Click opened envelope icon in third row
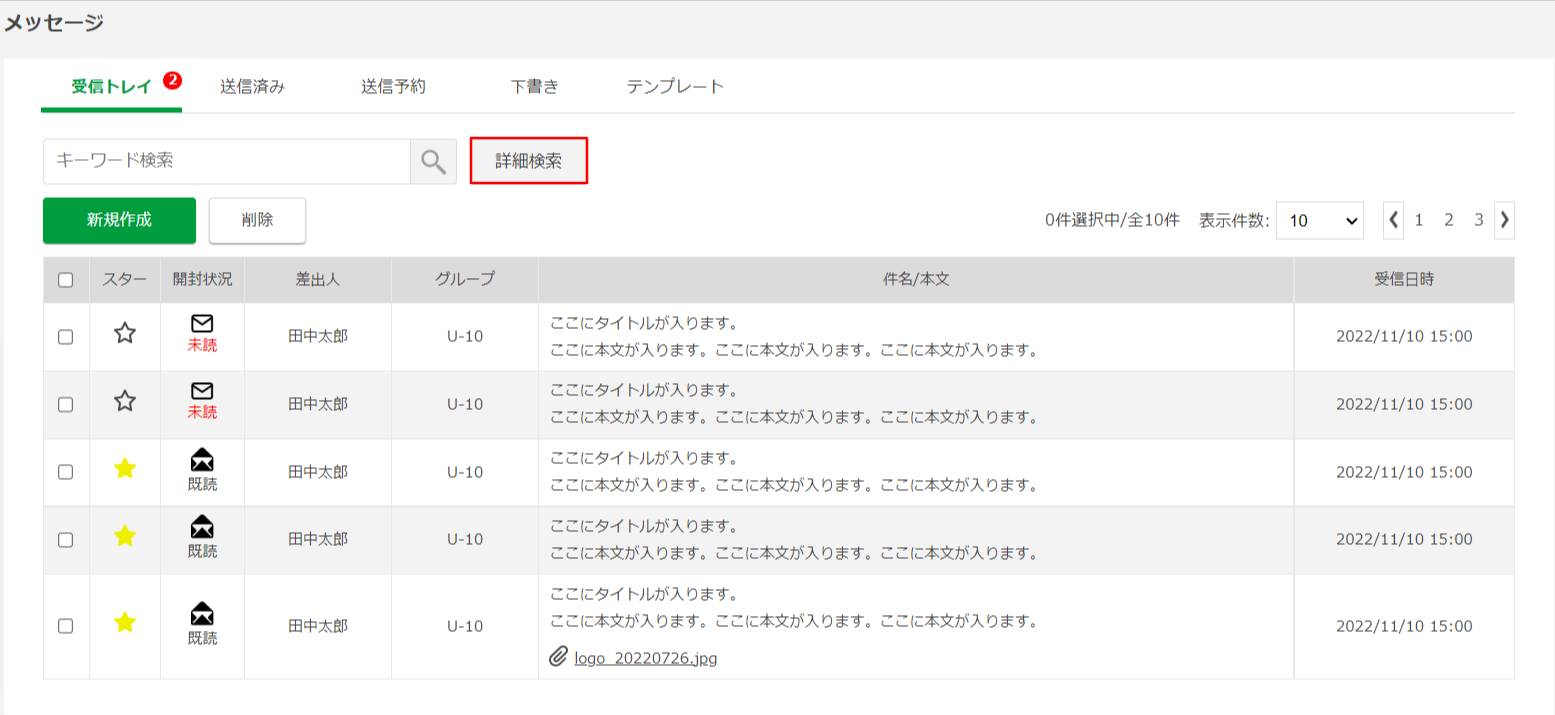Viewport: 1555px width, 715px height. [202, 459]
